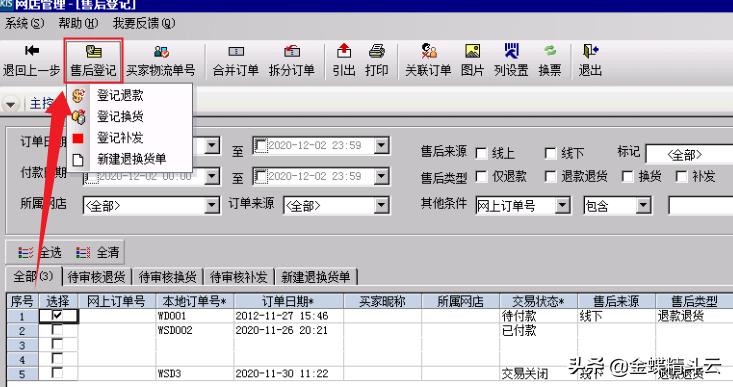The image size is (733, 387).
Task: Check the selection box in row 4
Action: pos(57,359)
